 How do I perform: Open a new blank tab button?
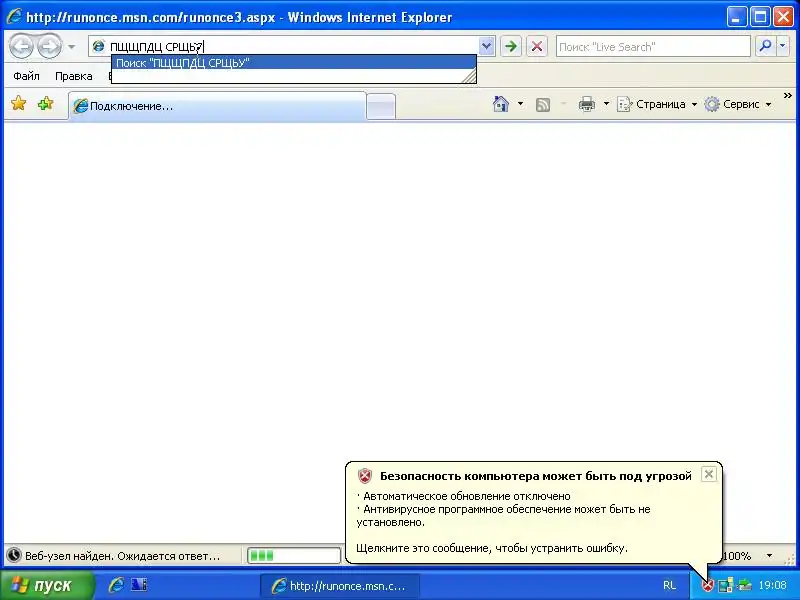click(381, 107)
